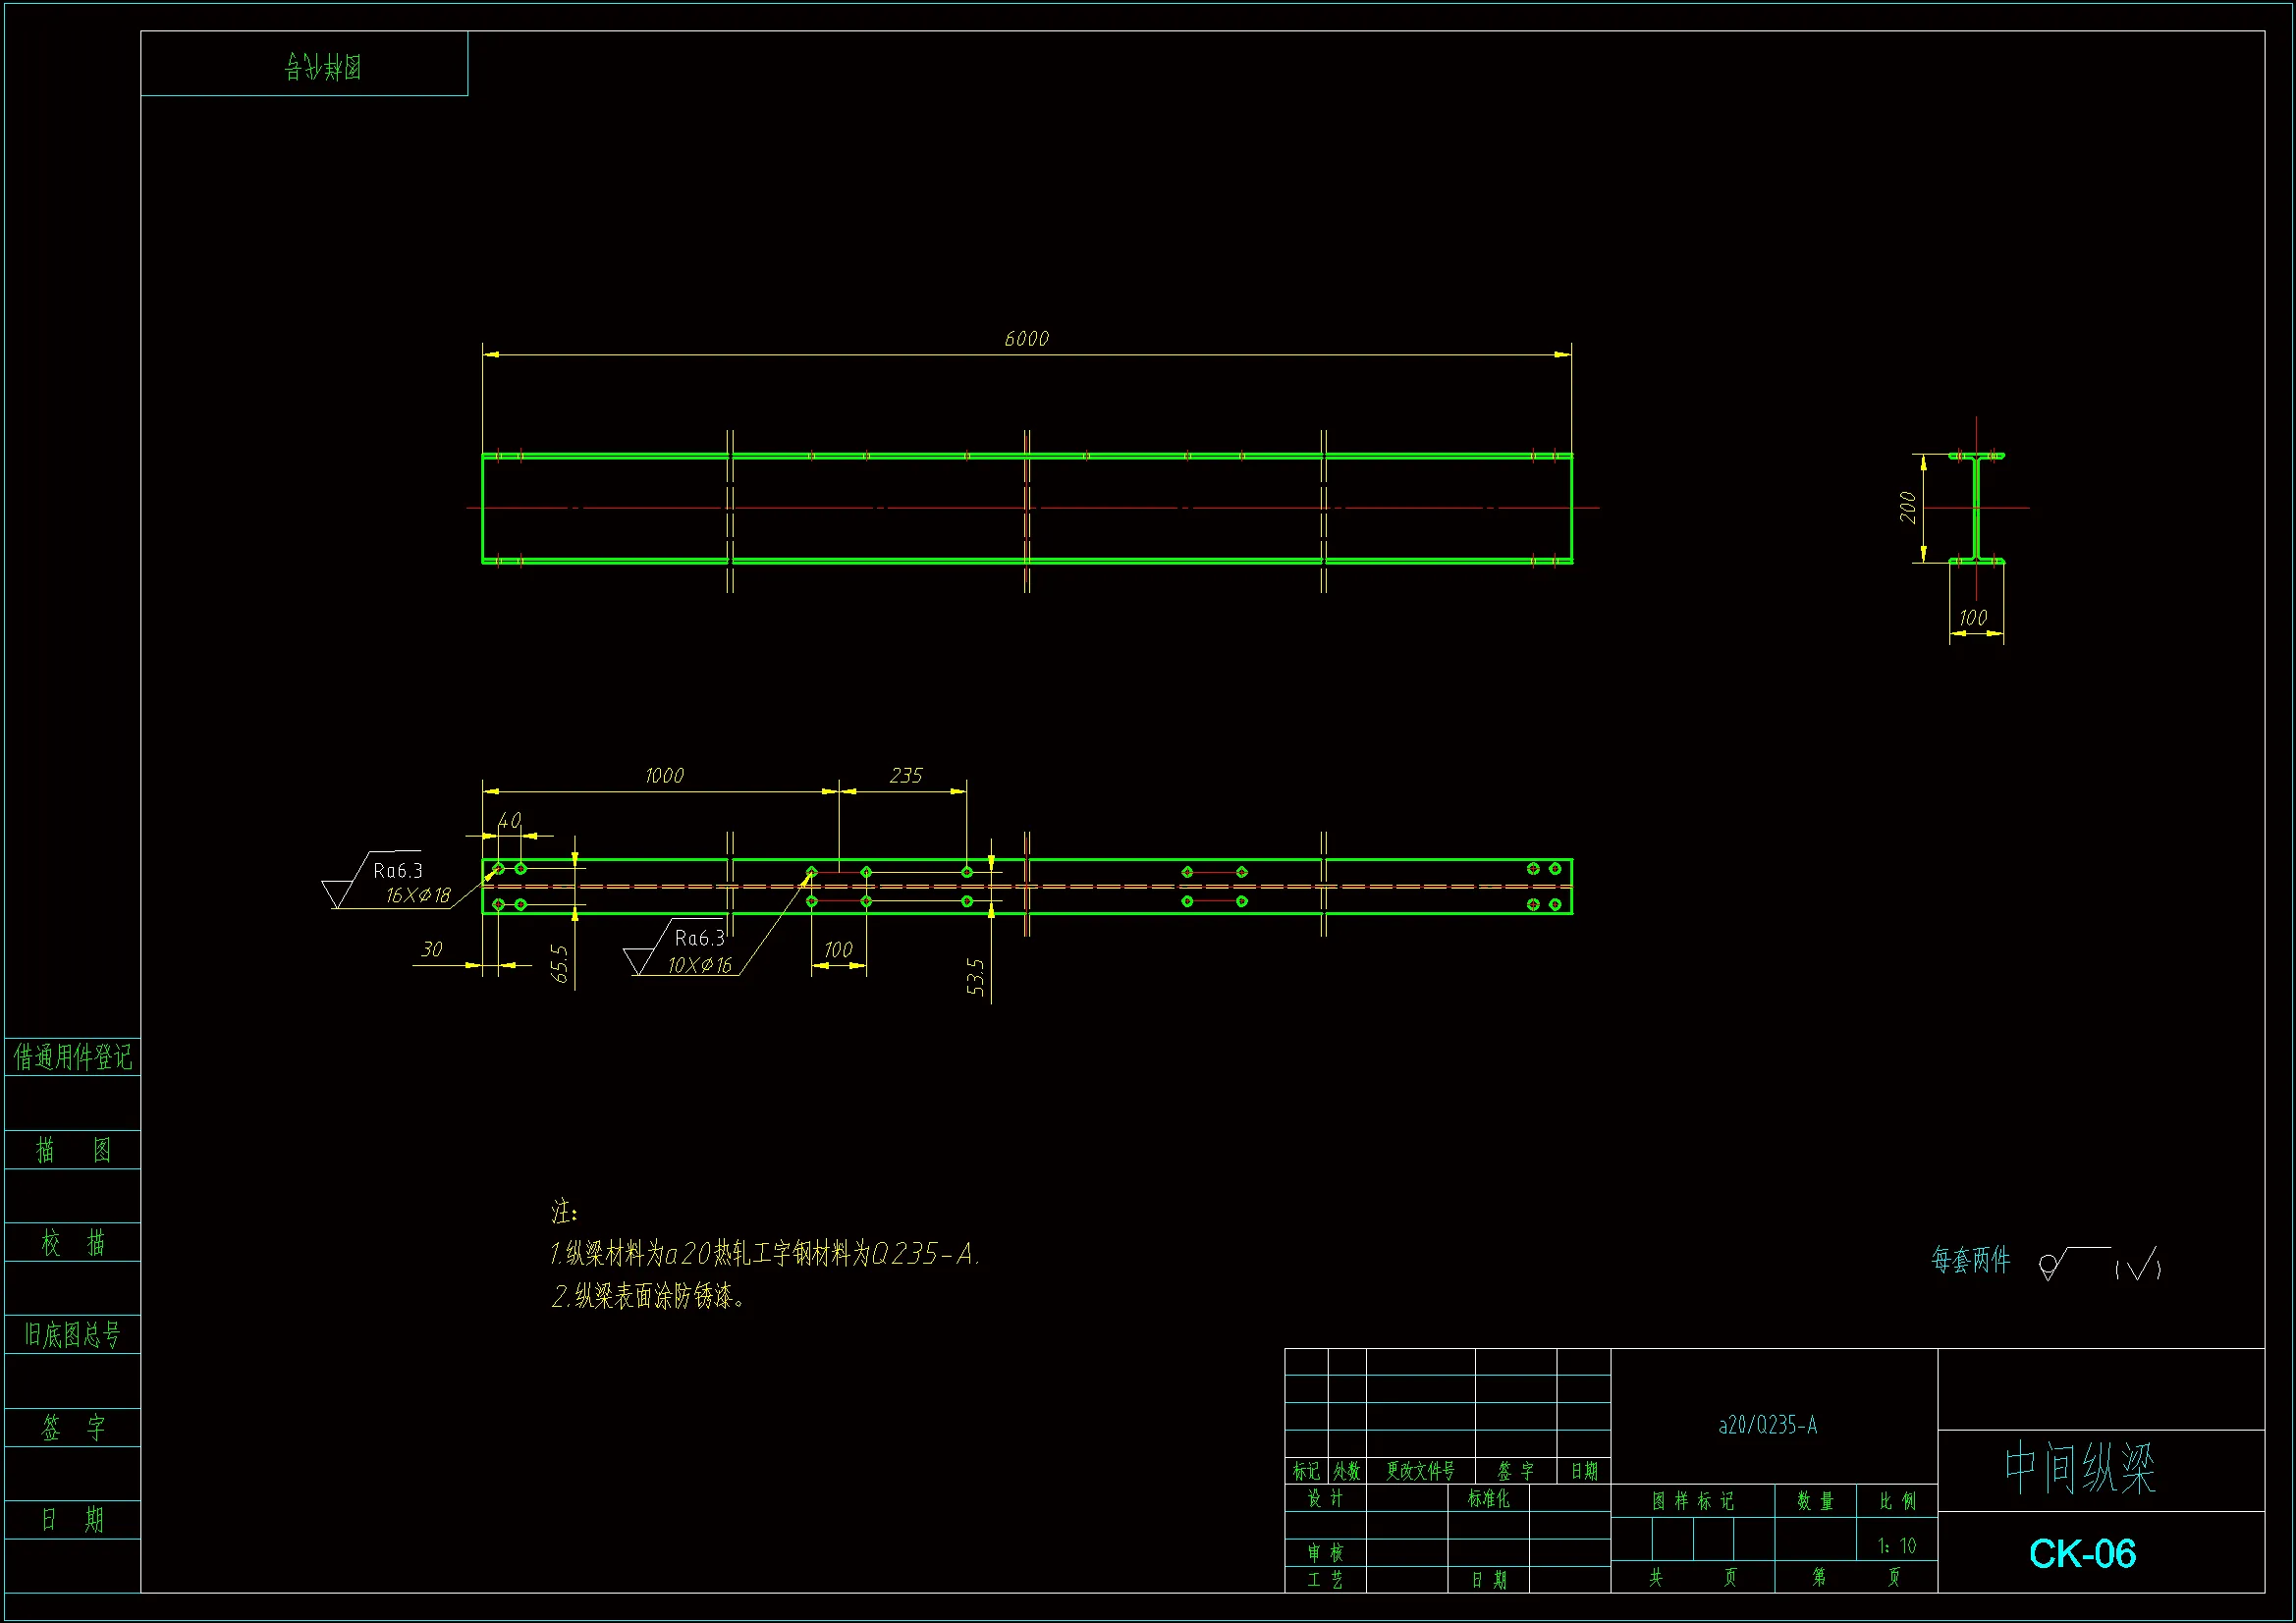Select the 235 dimension text
This screenshot has width=2296, height=1623.
[905, 776]
